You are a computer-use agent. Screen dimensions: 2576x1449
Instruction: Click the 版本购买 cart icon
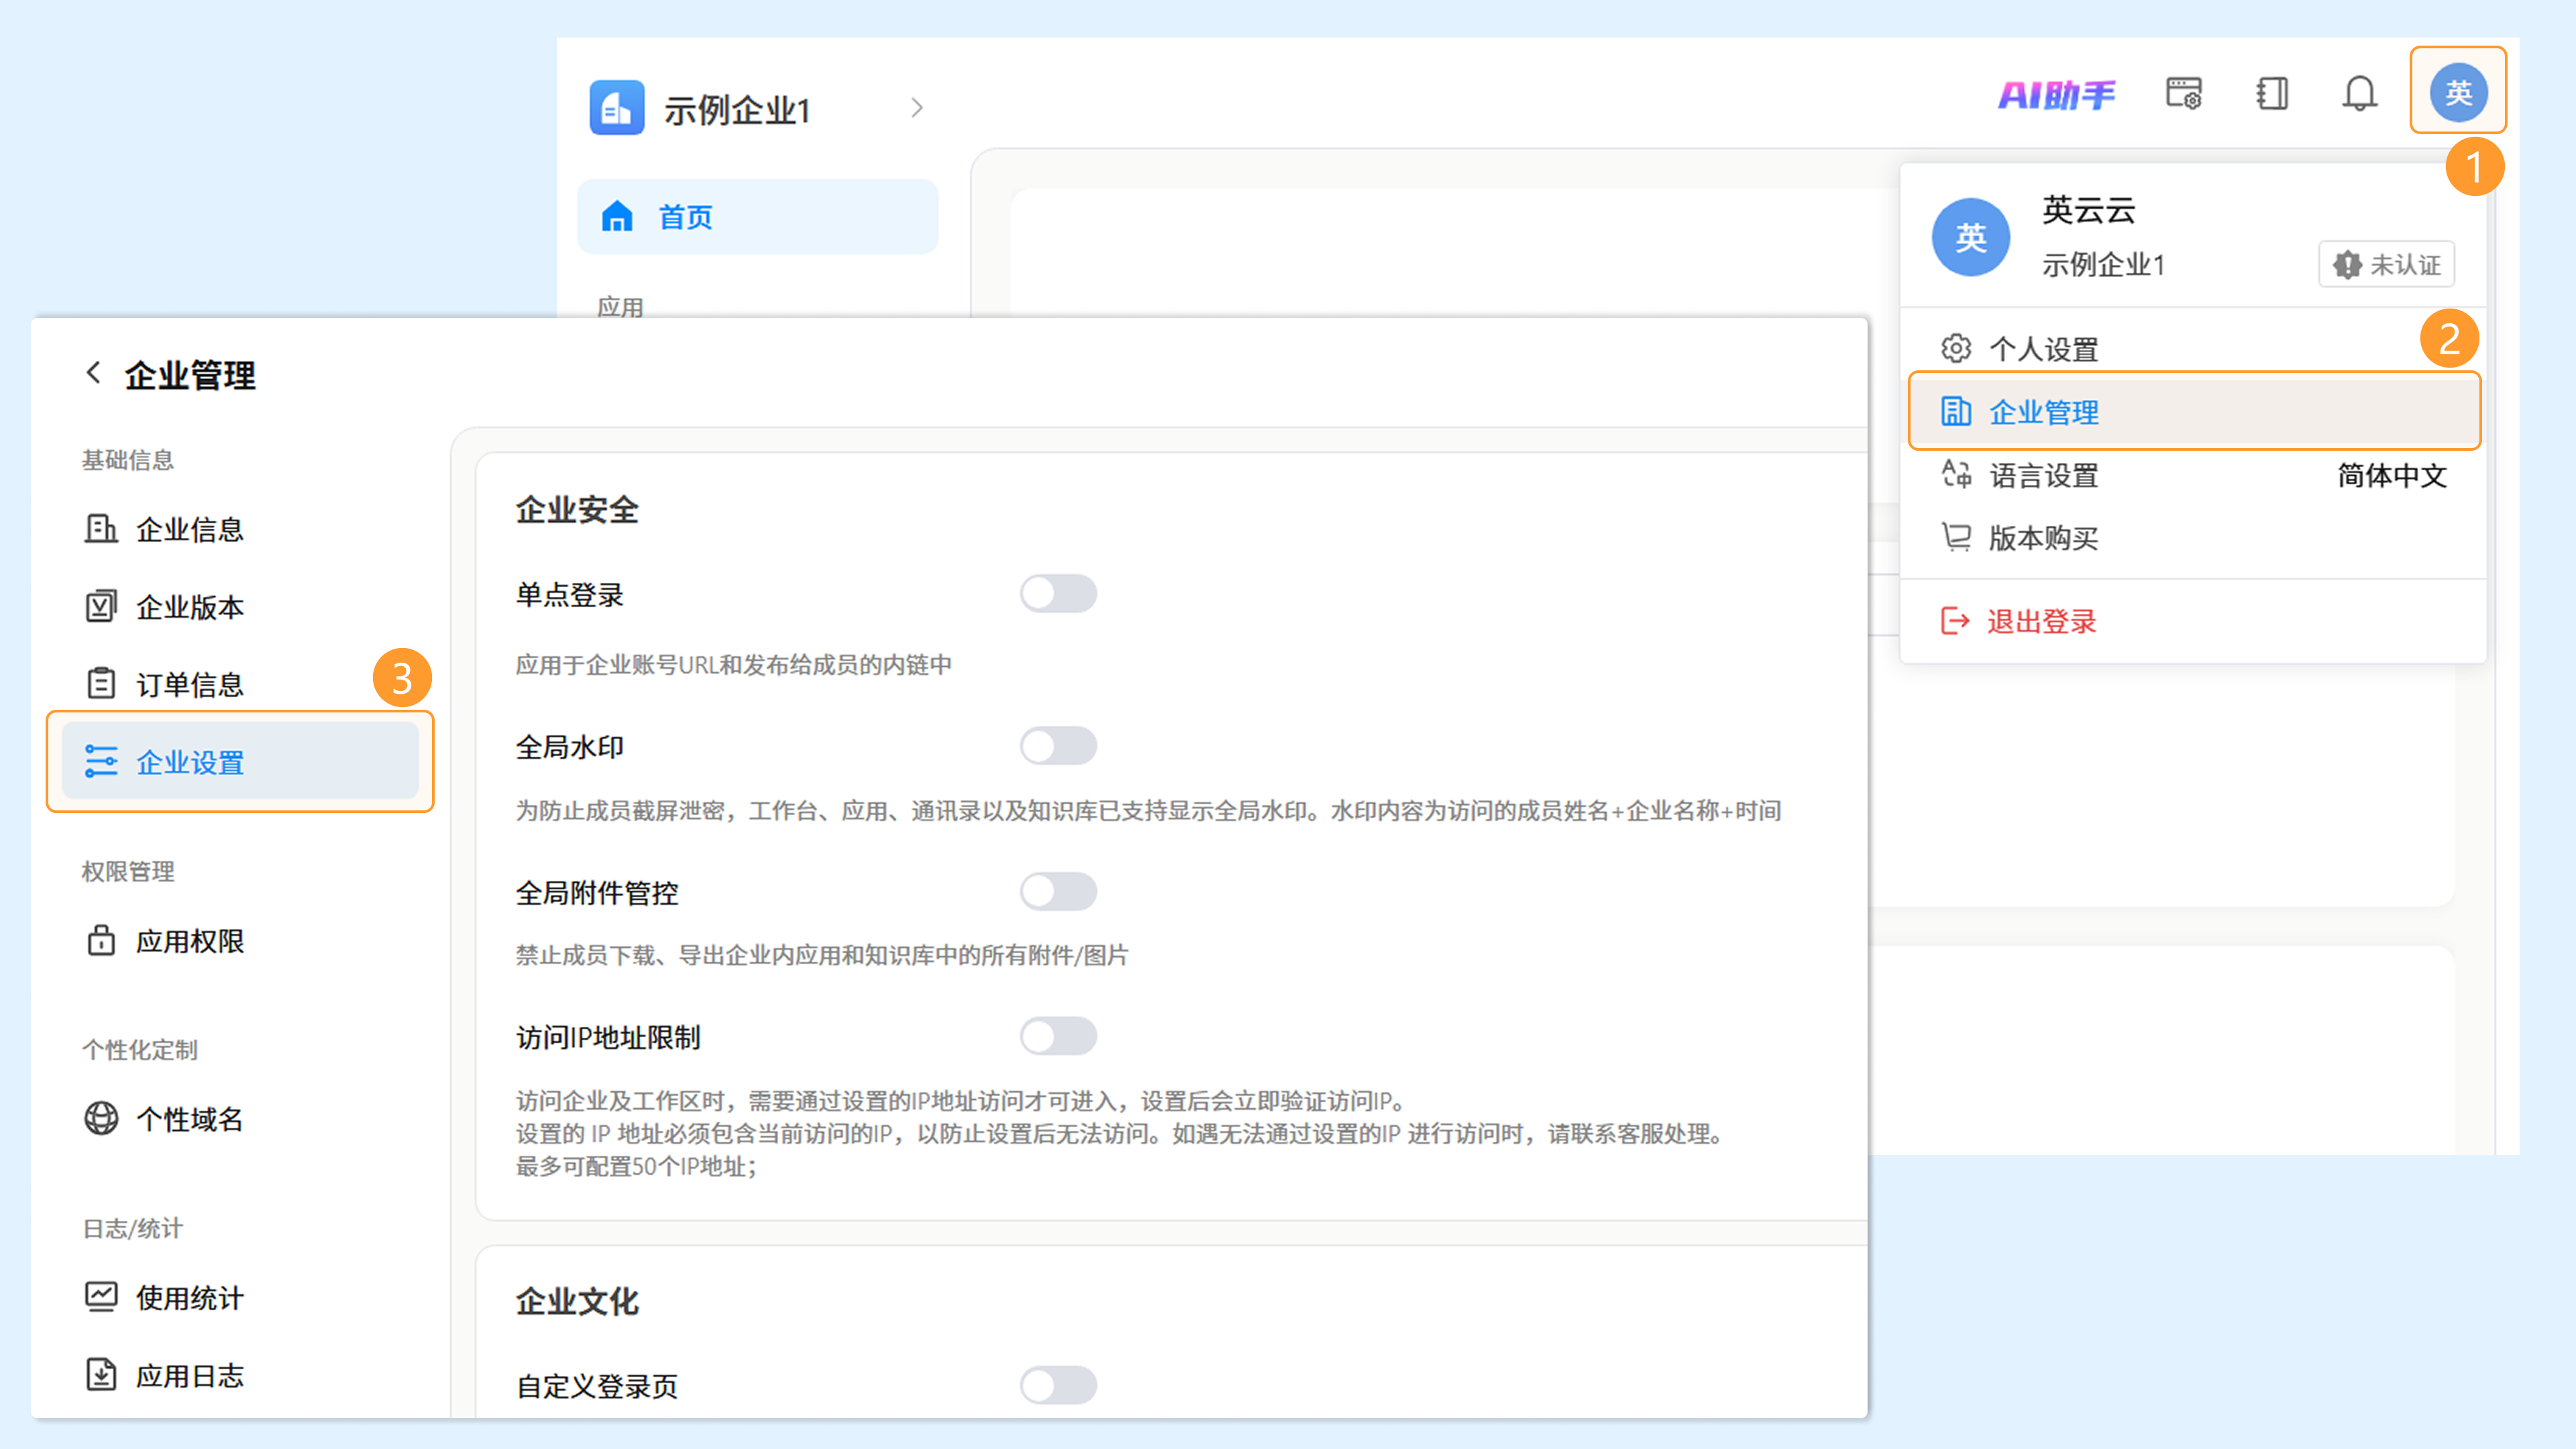click(x=1956, y=537)
